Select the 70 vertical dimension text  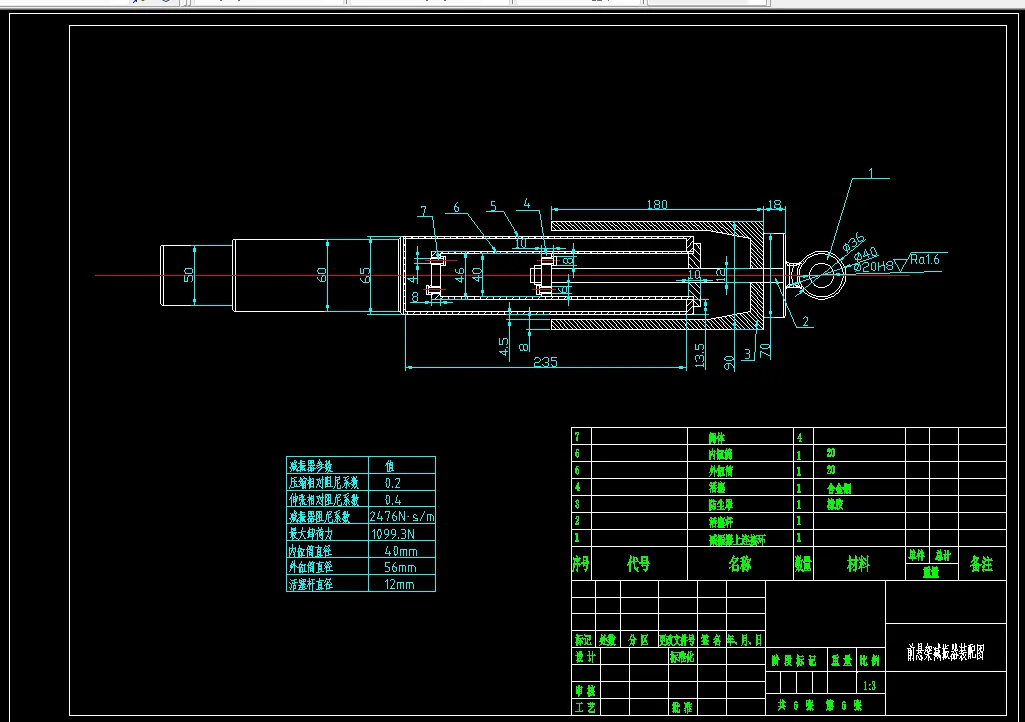pos(765,351)
